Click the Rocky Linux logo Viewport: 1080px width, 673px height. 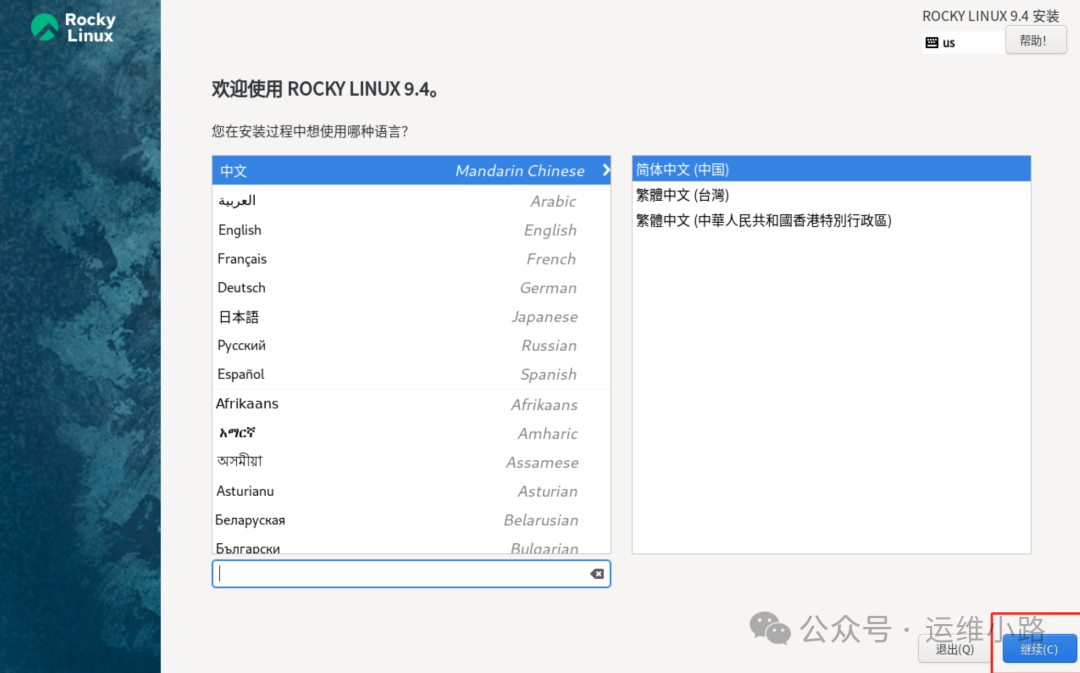pos(74,28)
